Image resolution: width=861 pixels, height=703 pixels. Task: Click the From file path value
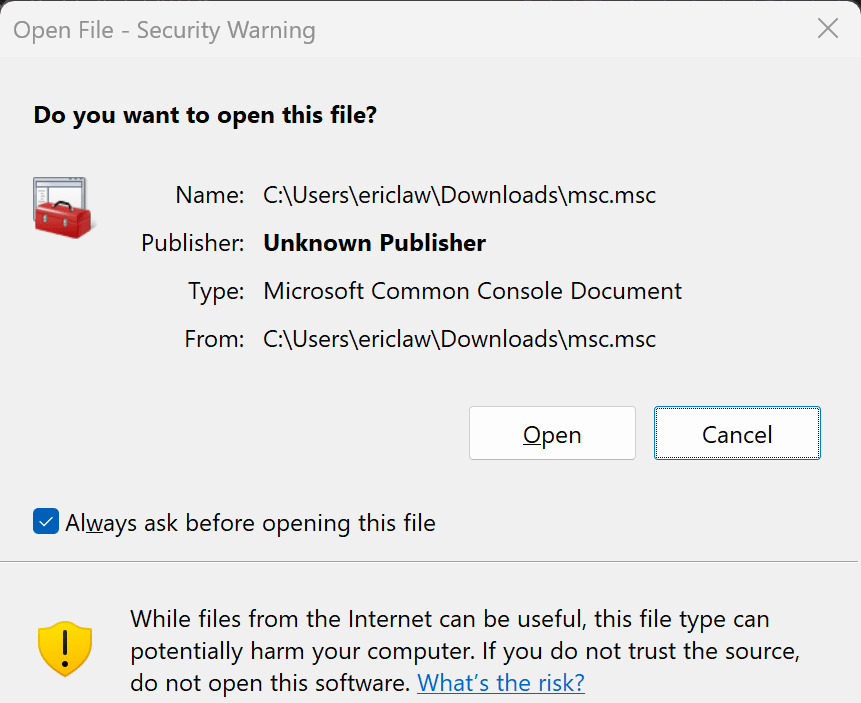tap(460, 339)
